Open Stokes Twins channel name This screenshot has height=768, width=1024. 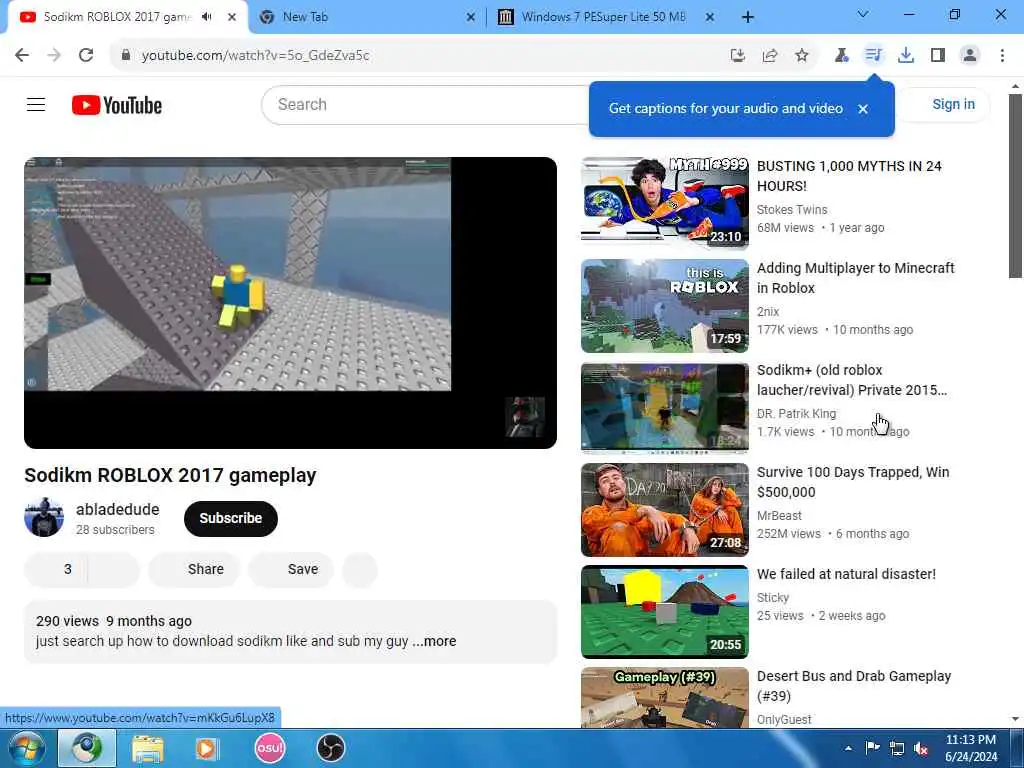(x=792, y=210)
